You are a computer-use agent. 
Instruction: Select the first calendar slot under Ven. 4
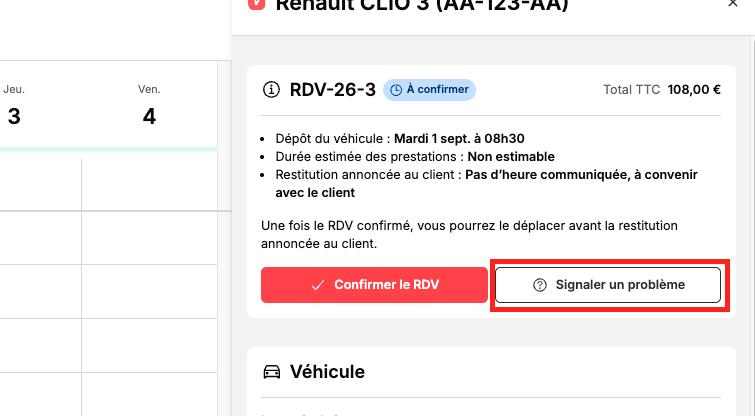point(149,185)
